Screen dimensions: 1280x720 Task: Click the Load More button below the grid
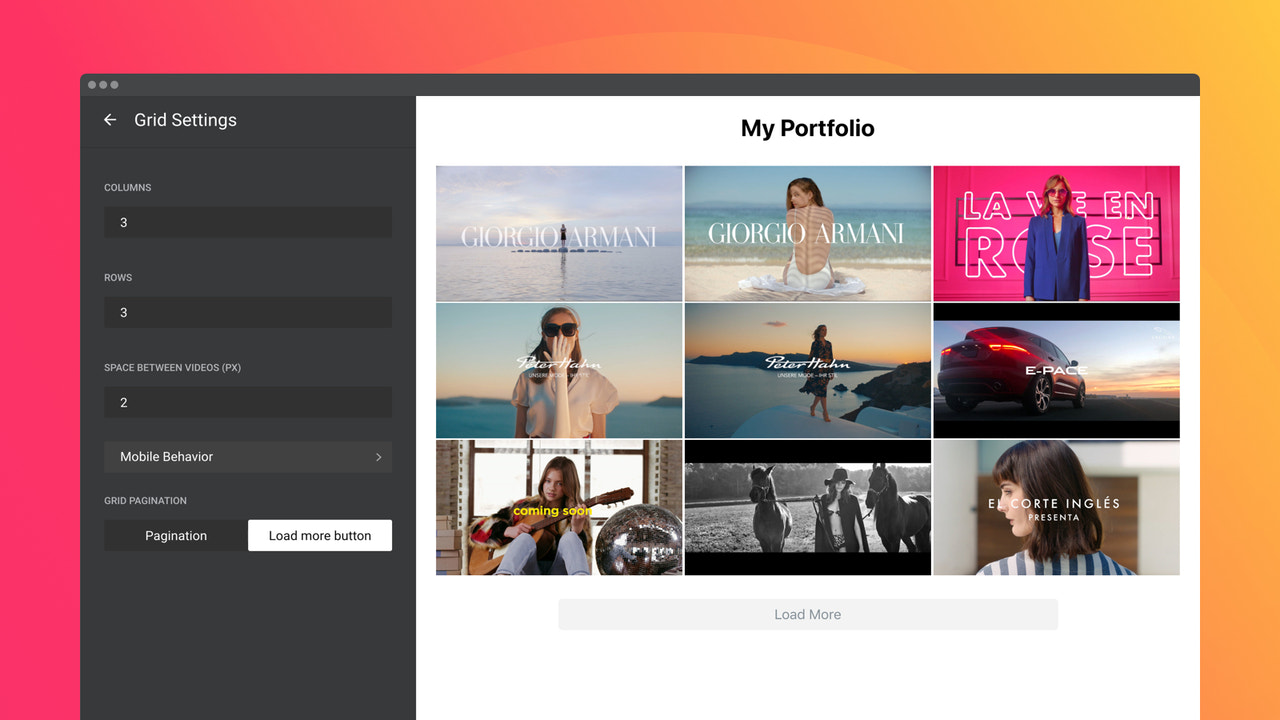pyautogui.click(x=807, y=614)
